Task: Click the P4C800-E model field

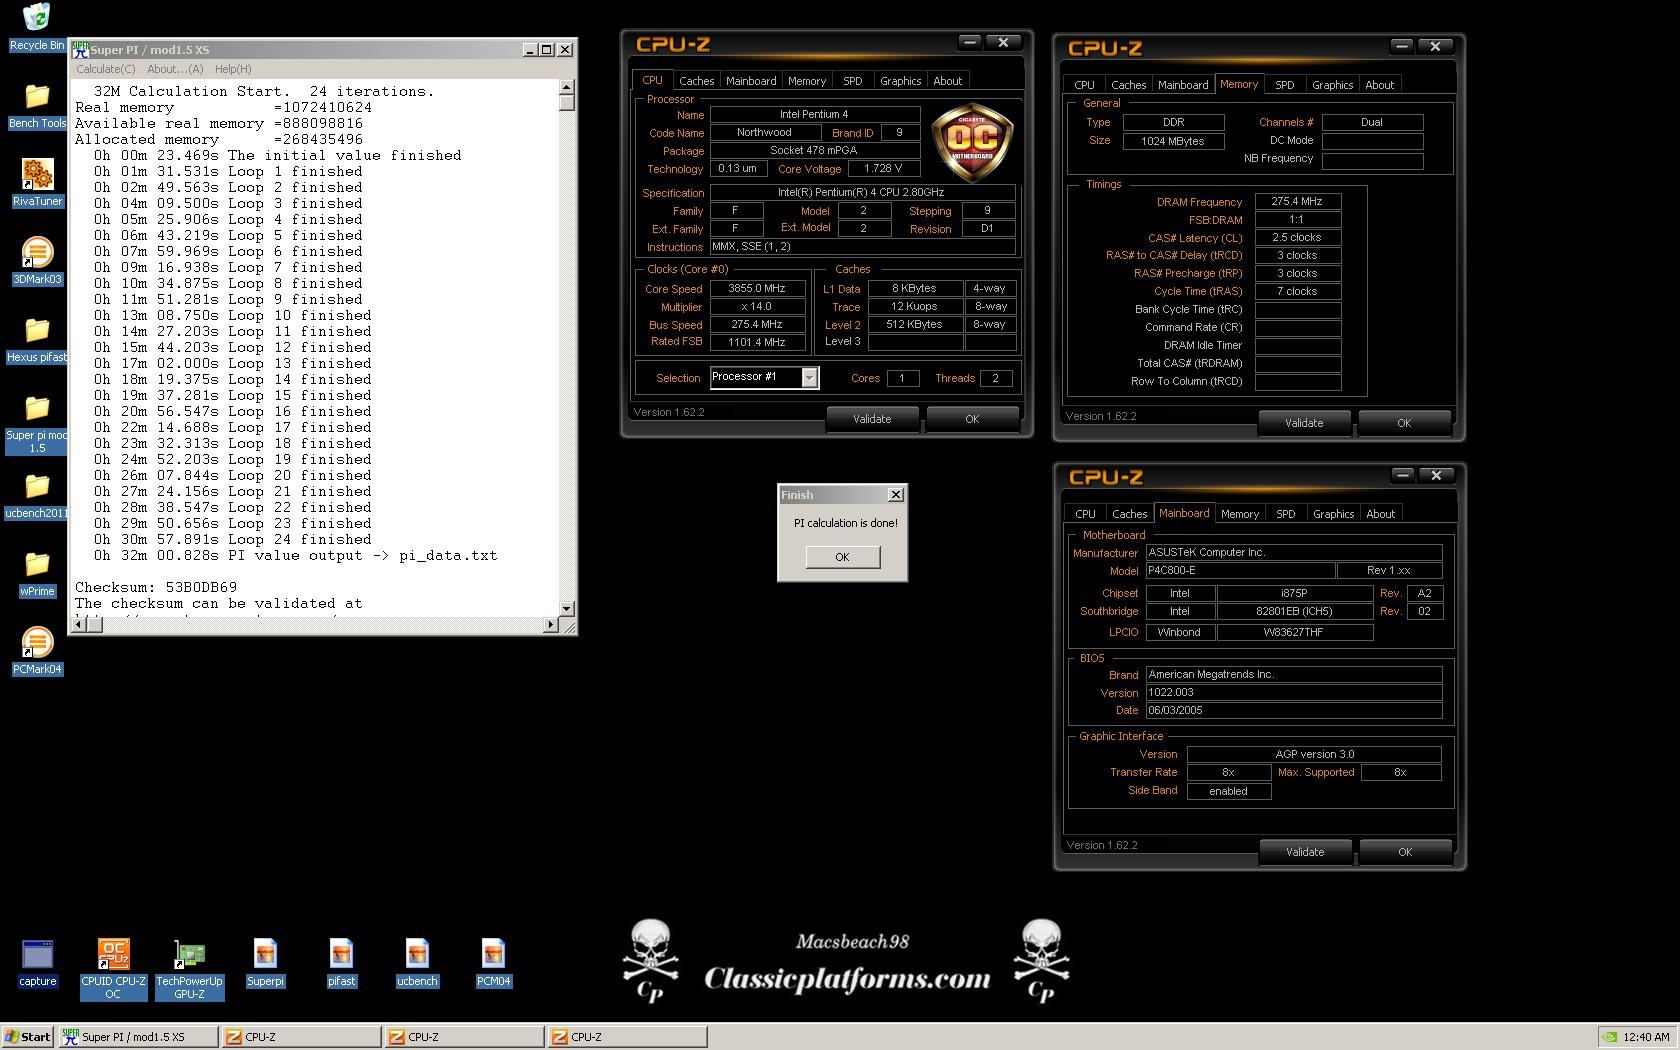Action: pyautogui.click(x=1240, y=570)
